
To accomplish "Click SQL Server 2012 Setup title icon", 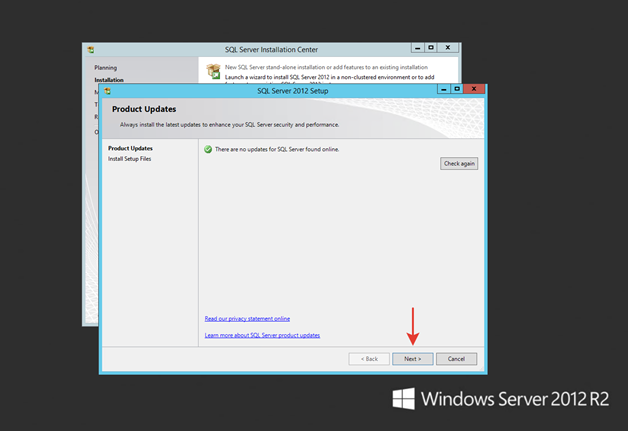I will [x=107, y=91].
